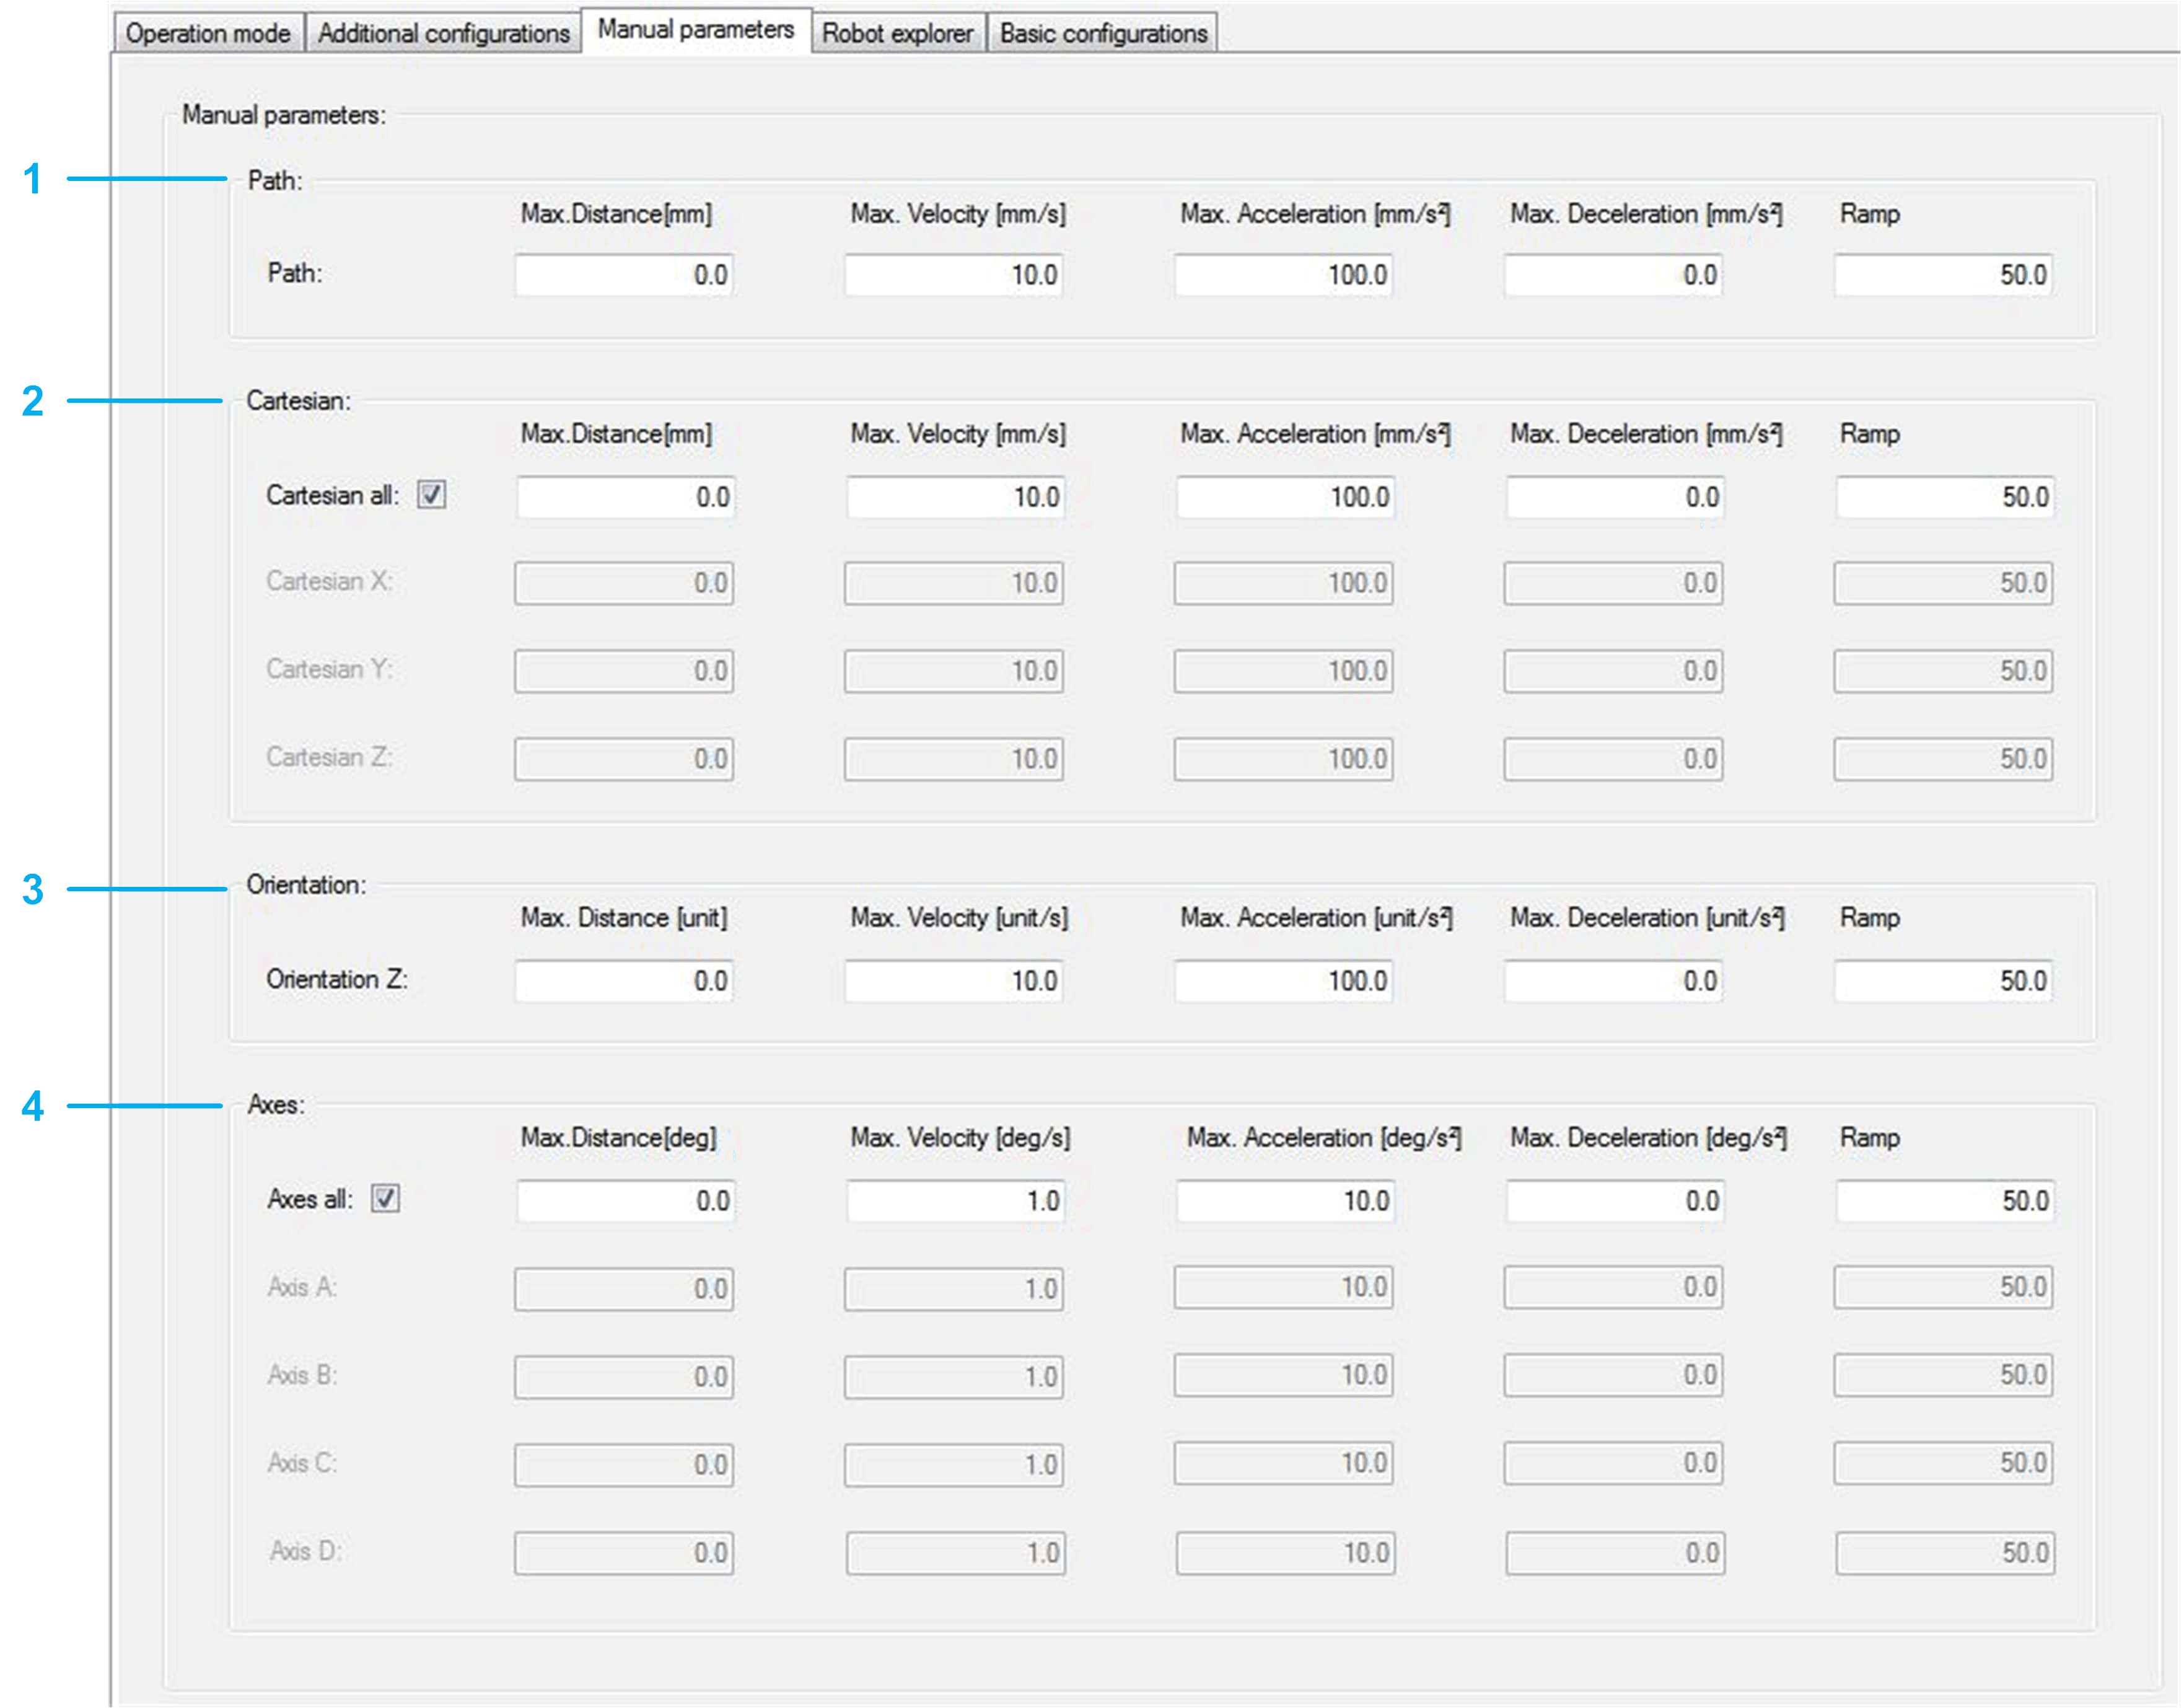Image resolution: width=2184 pixels, height=1708 pixels.
Task: Click the Manual parameters tab
Action: coord(695,30)
